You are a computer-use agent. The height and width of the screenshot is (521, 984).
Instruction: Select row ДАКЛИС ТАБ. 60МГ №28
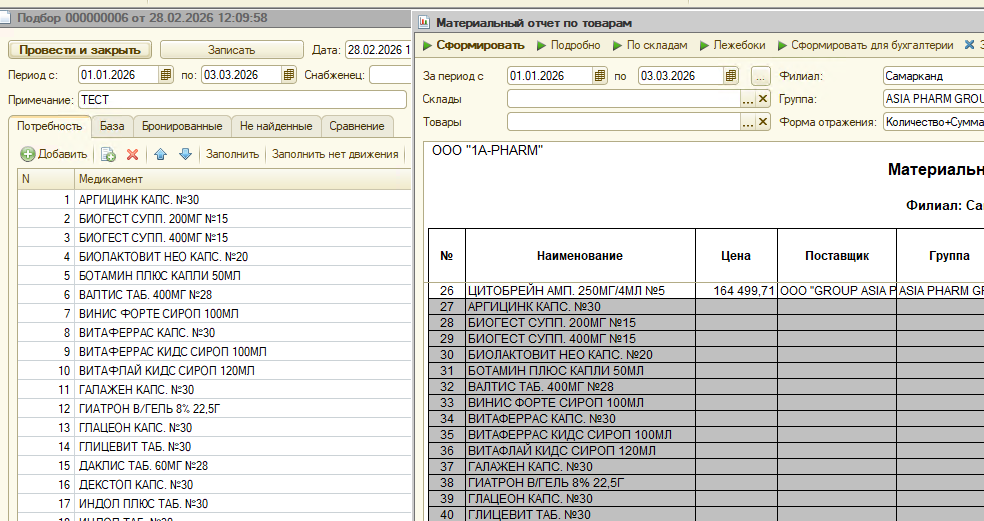tap(214, 466)
